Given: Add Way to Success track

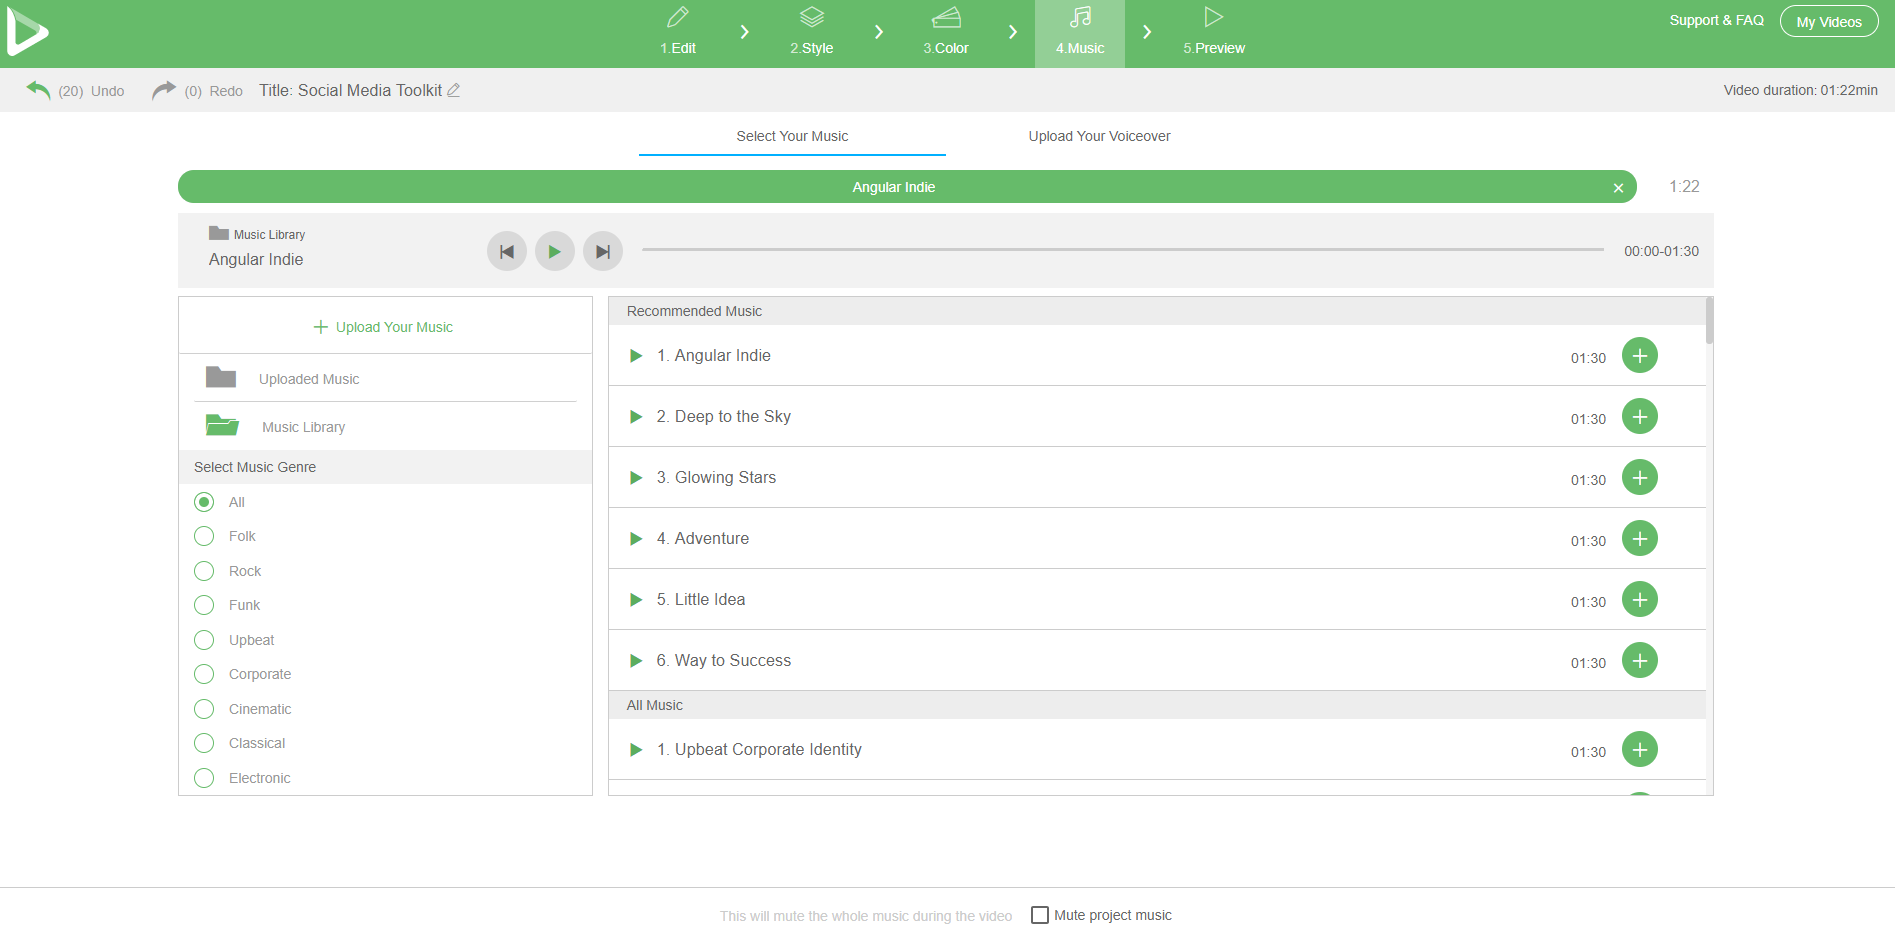Looking at the screenshot, I should tap(1640, 660).
